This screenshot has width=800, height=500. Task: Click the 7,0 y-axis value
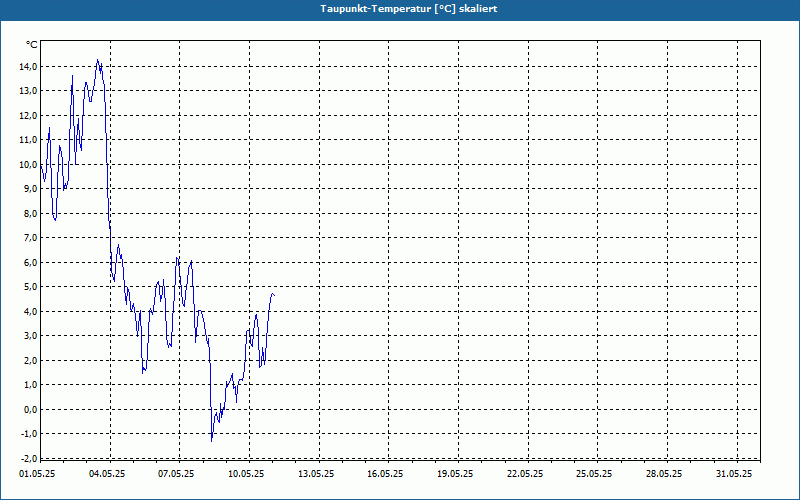point(30,238)
